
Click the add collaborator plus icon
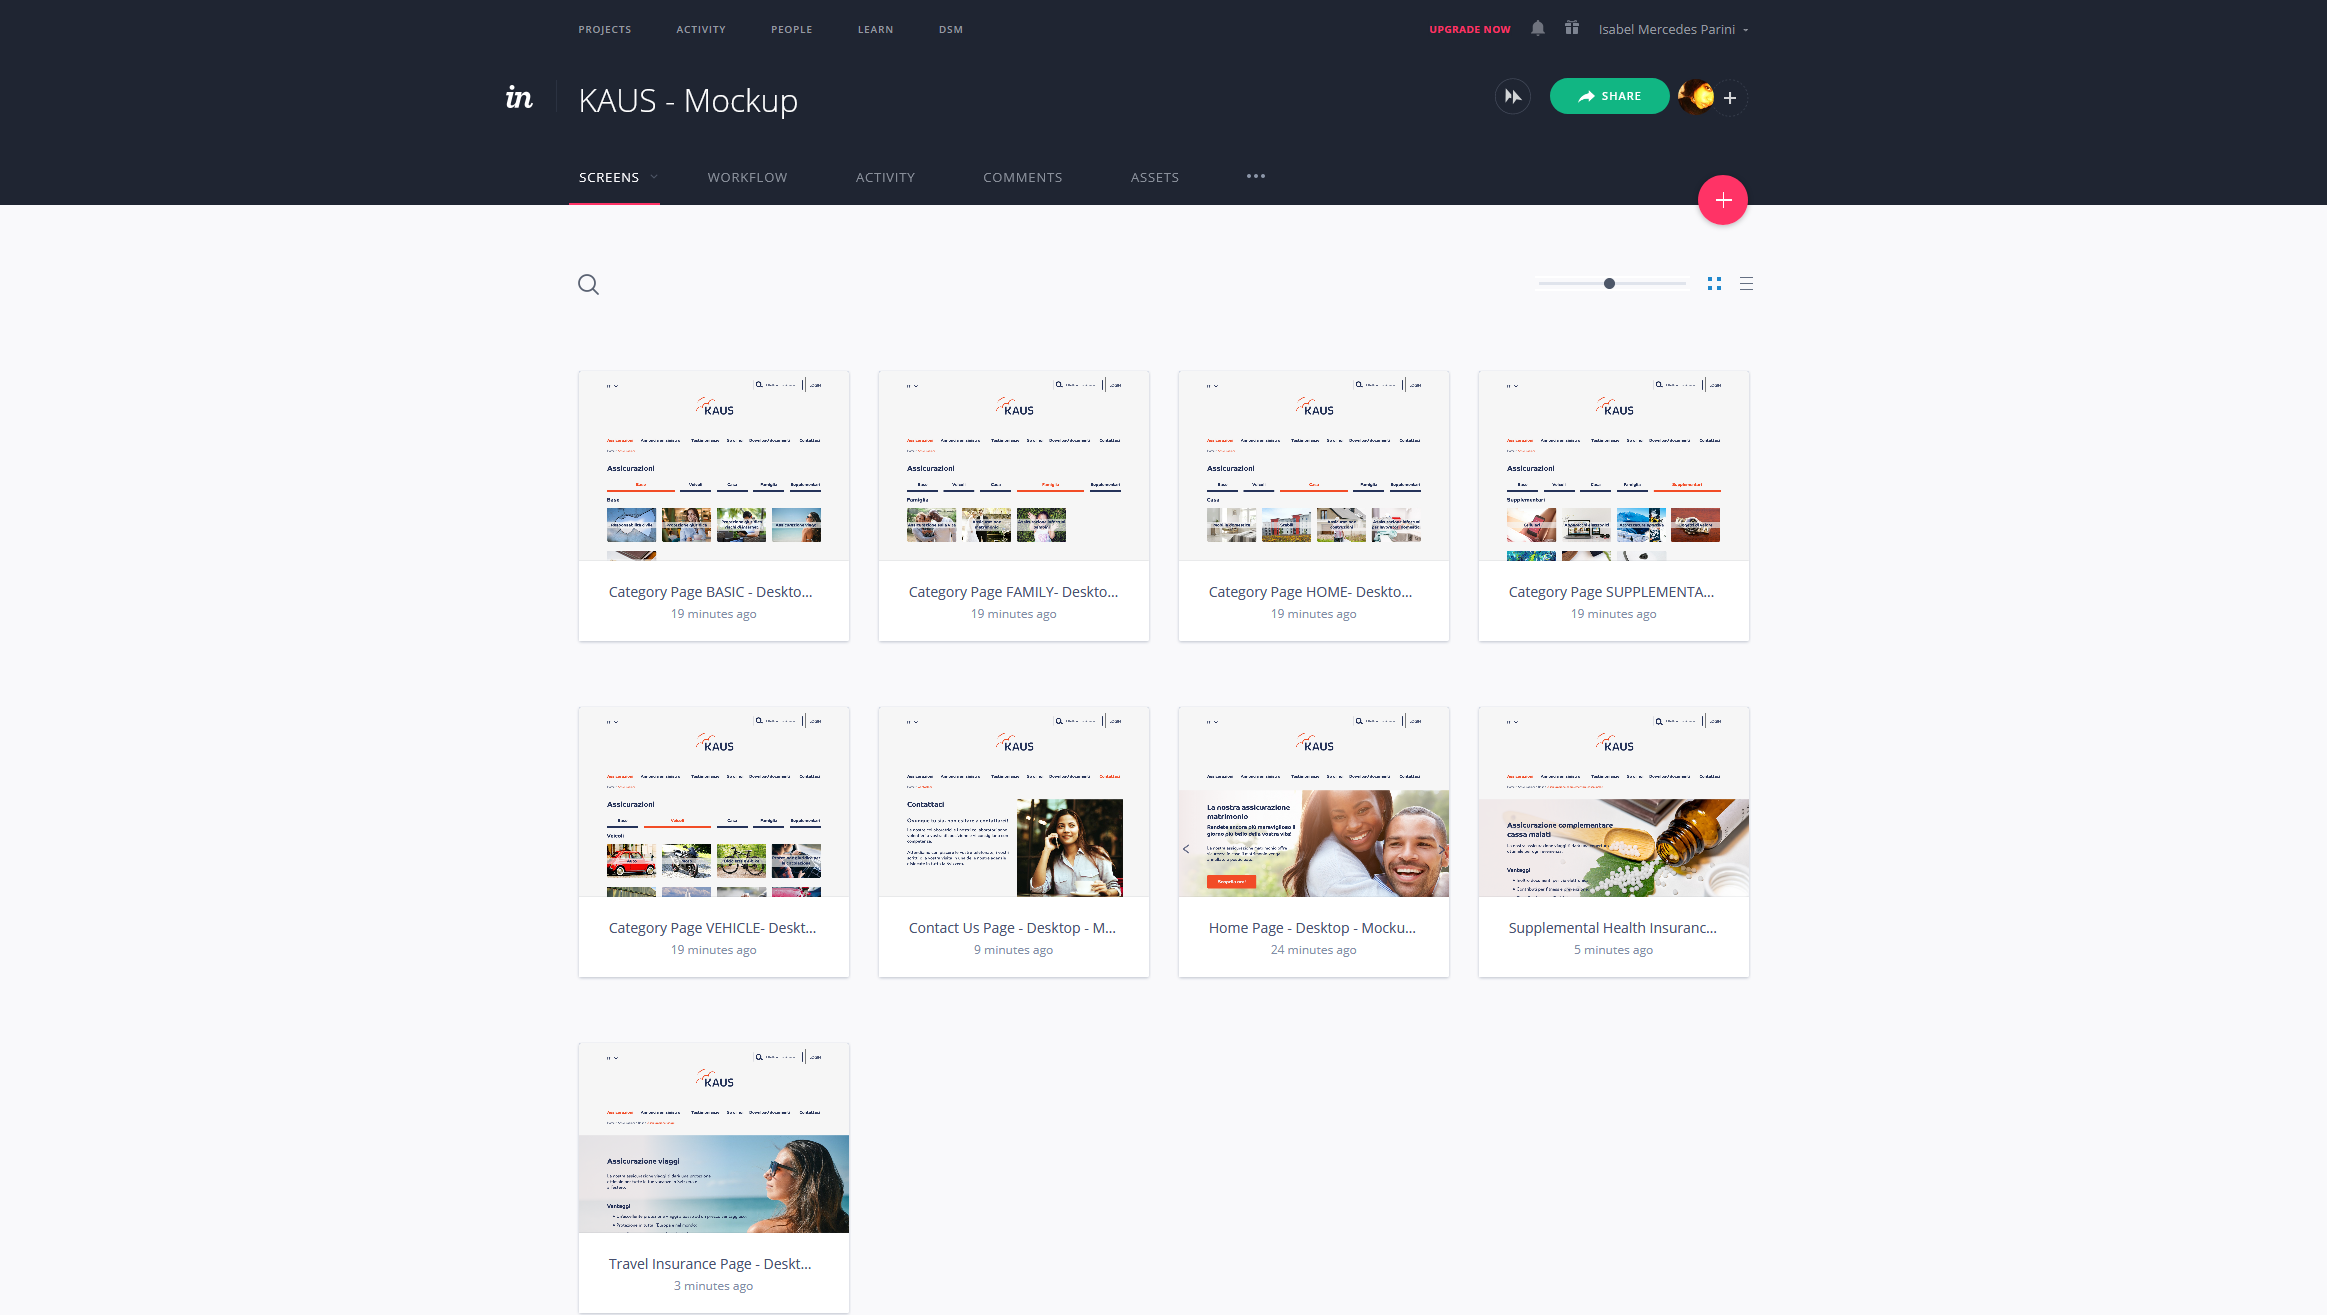click(x=1731, y=97)
